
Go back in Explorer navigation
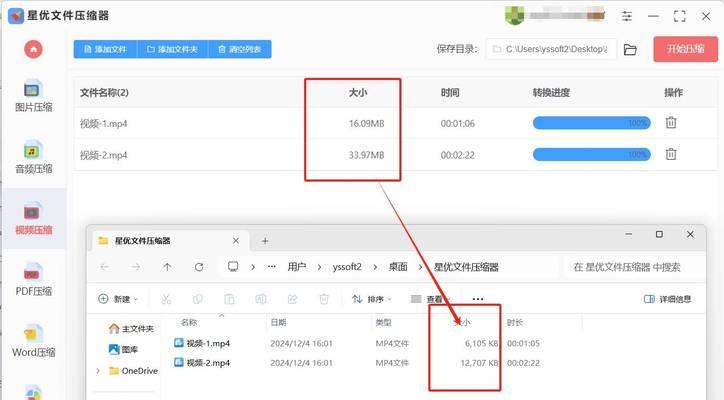(105, 267)
